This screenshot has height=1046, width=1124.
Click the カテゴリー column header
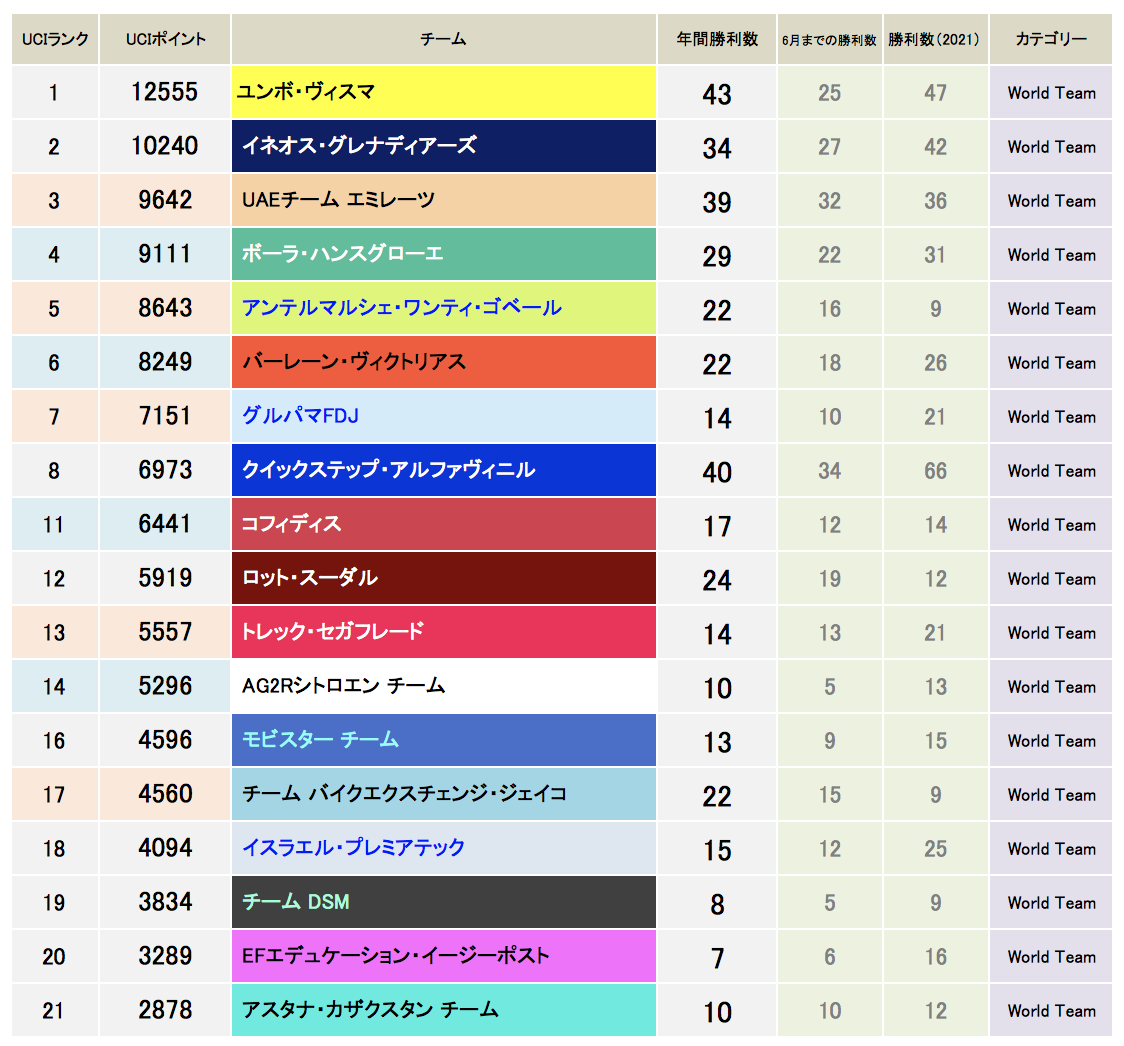pyautogui.click(x=1051, y=39)
